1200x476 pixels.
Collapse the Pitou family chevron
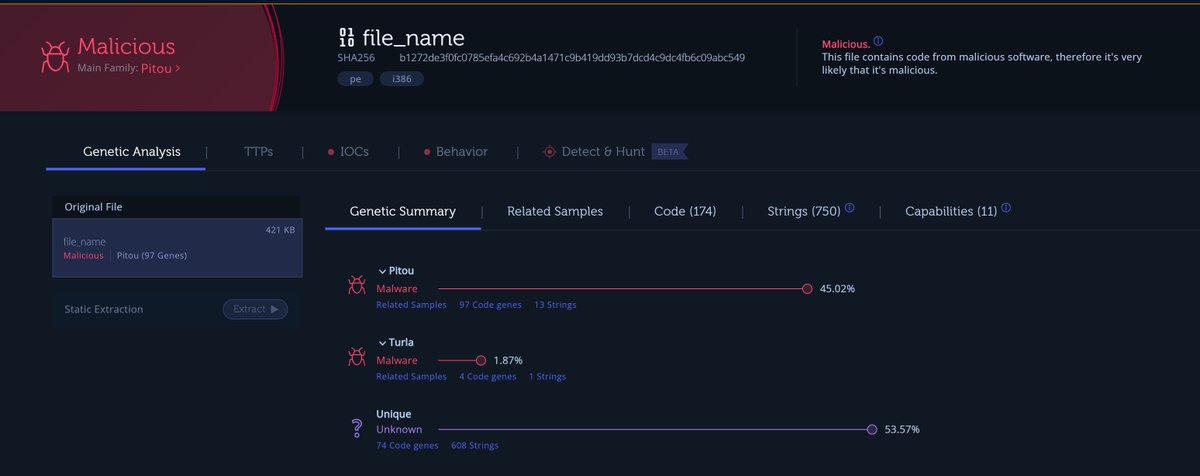point(382,271)
